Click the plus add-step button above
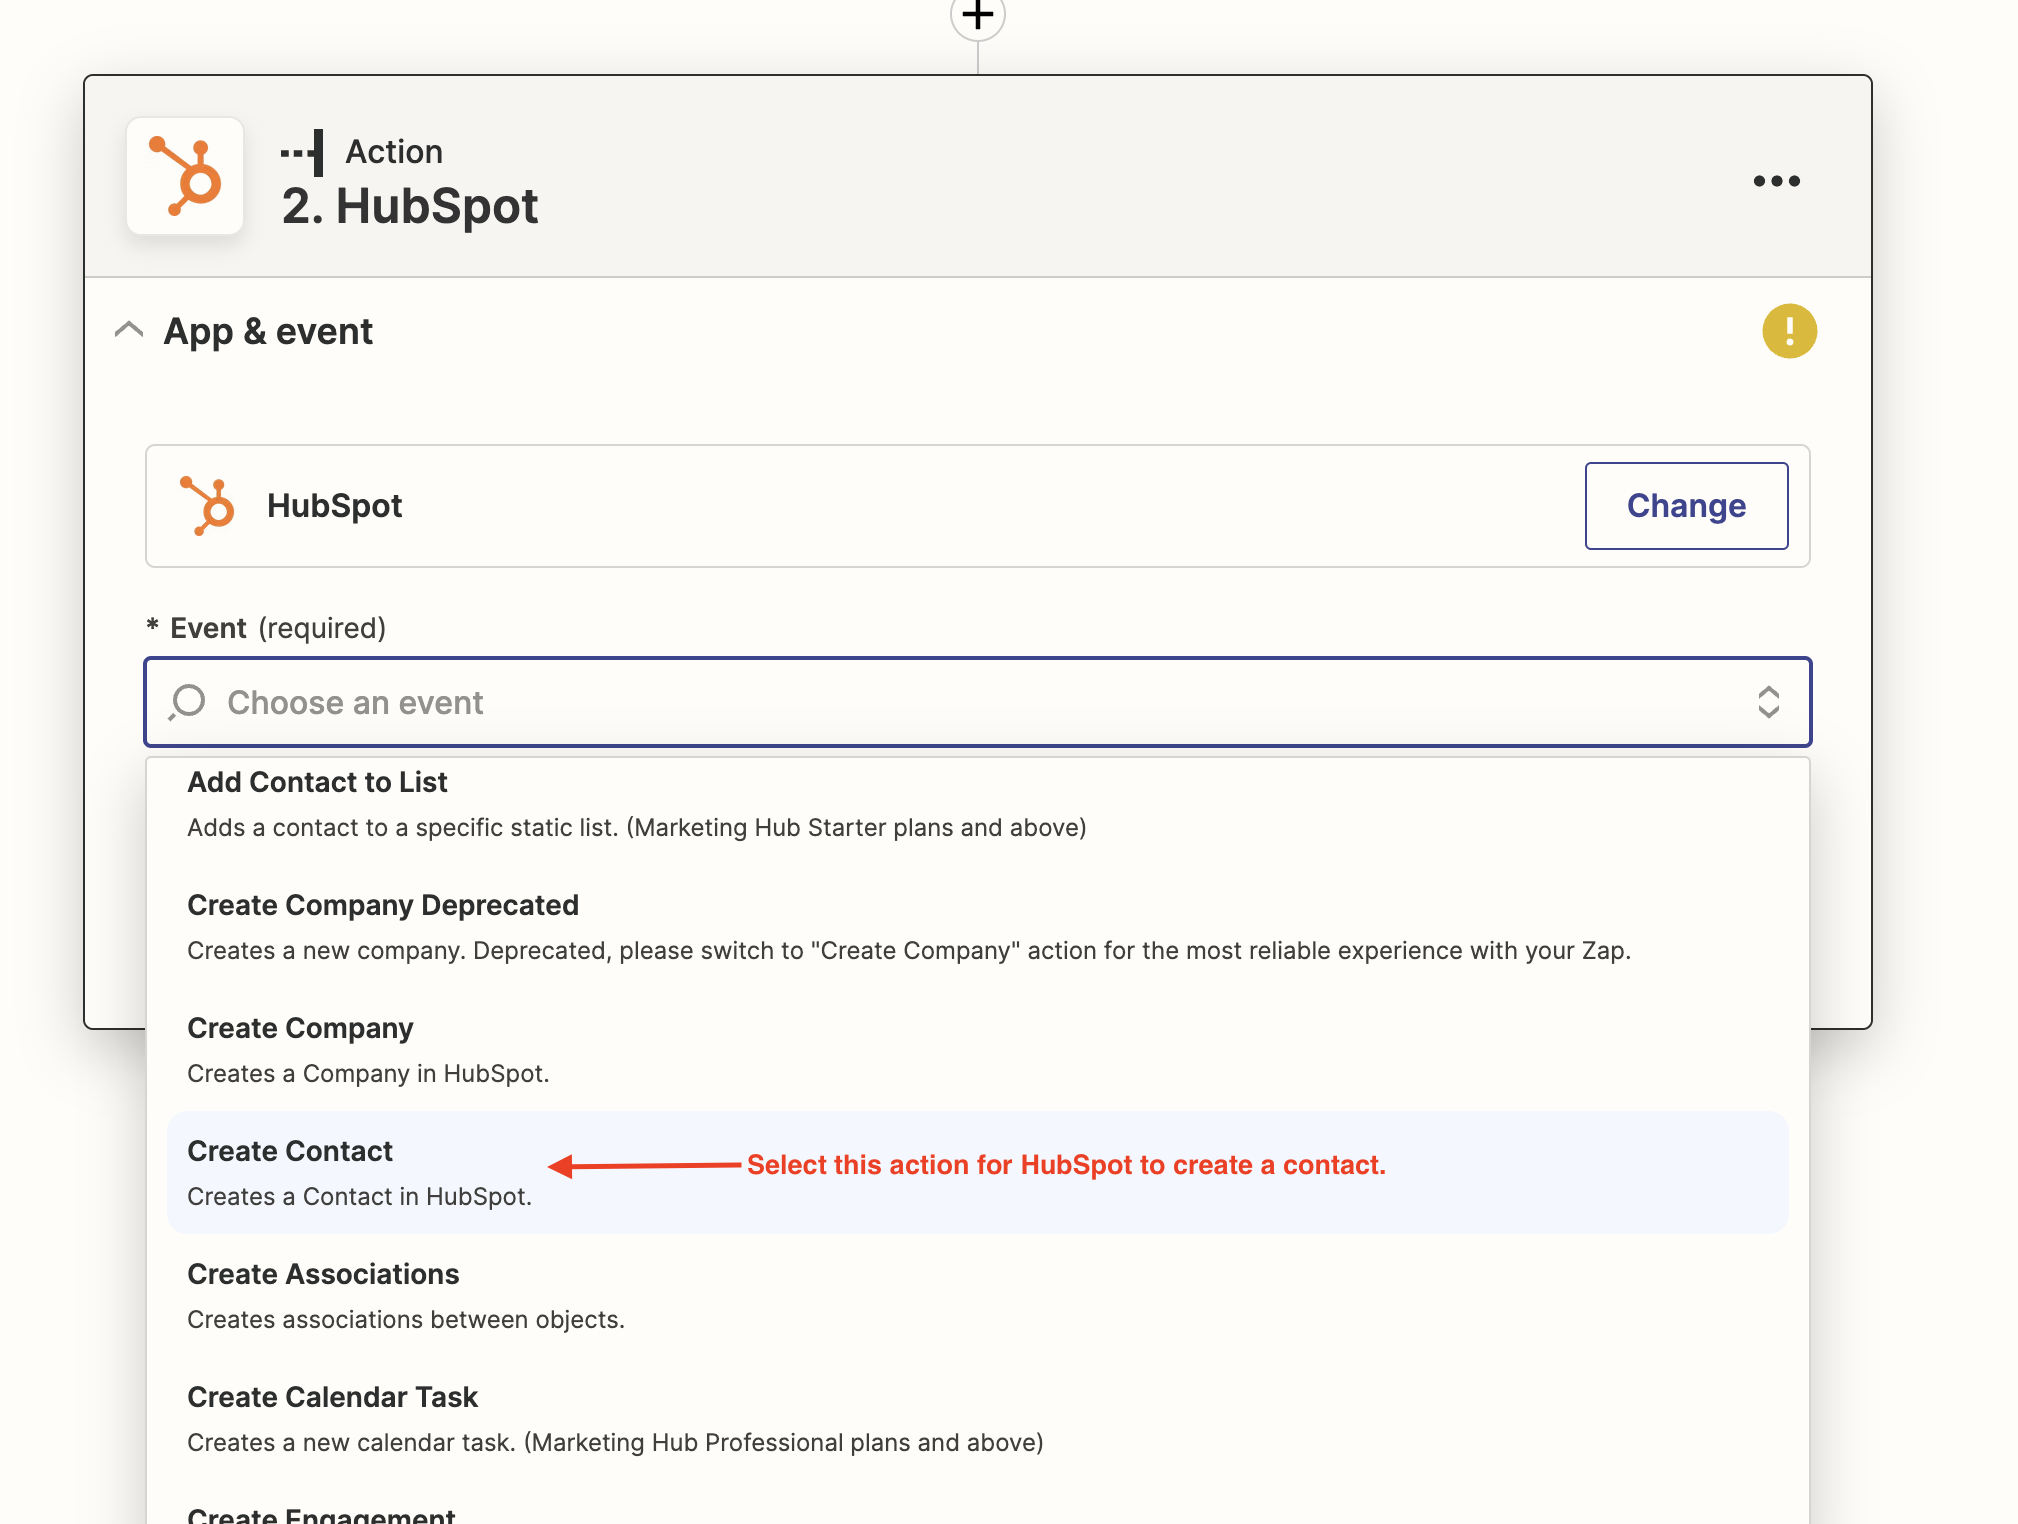Image resolution: width=2018 pixels, height=1524 pixels. [977, 16]
